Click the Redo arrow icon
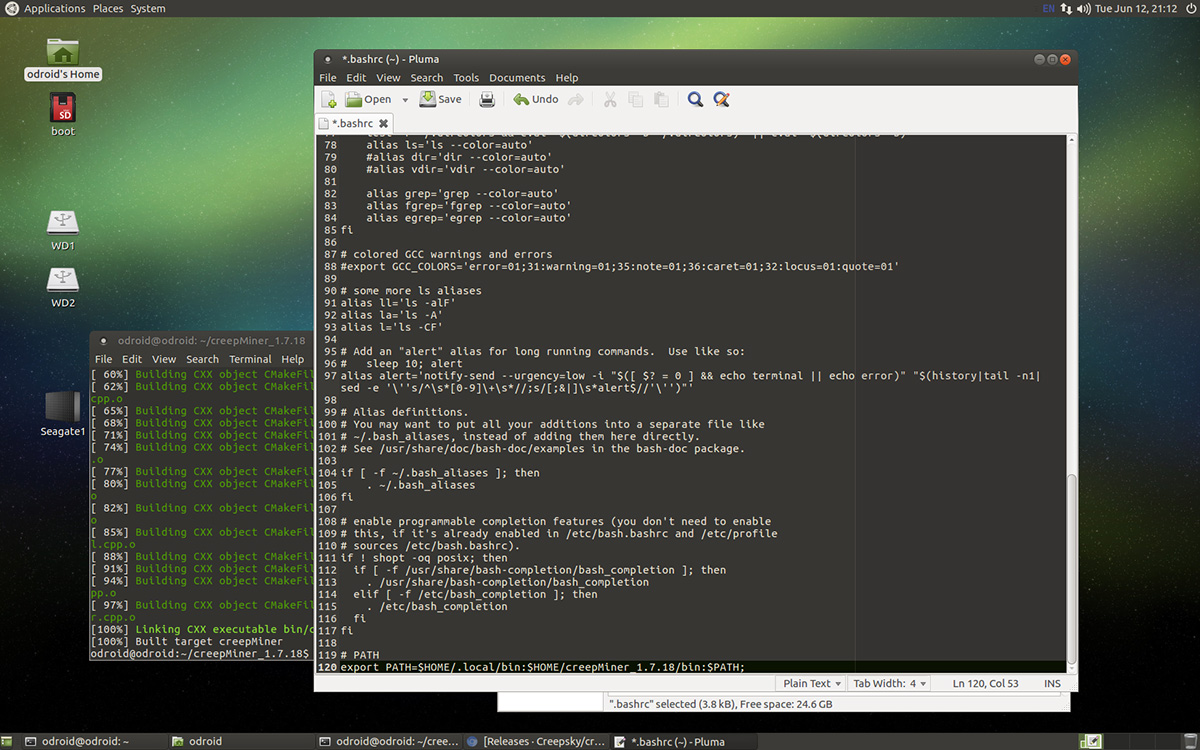This screenshot has height=750, width=1200. (x=576, y=99)
